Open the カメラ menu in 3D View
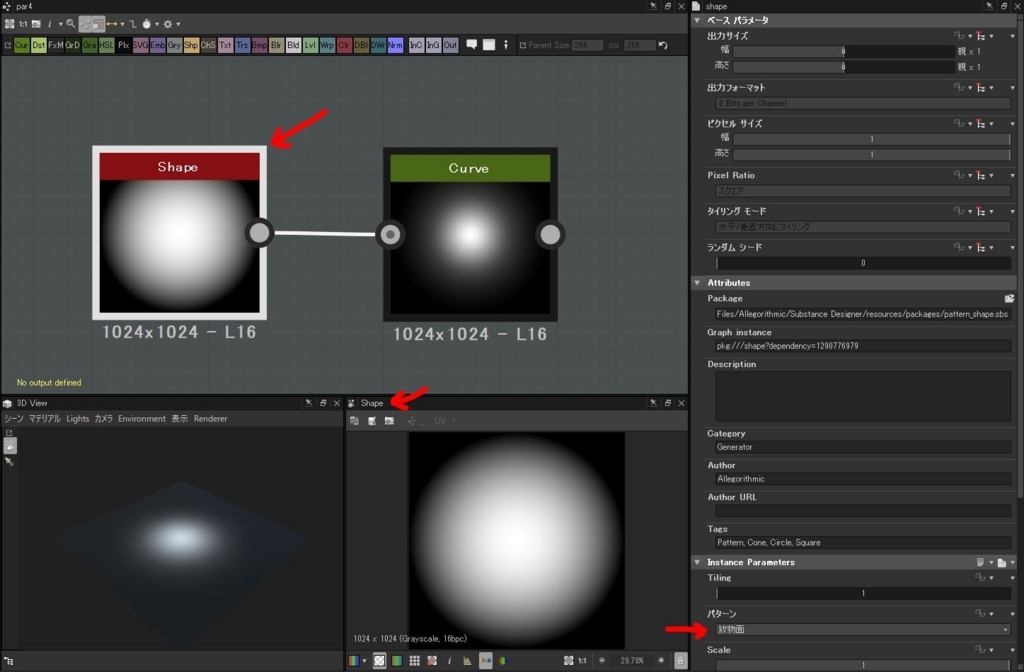 click(103, 419)
